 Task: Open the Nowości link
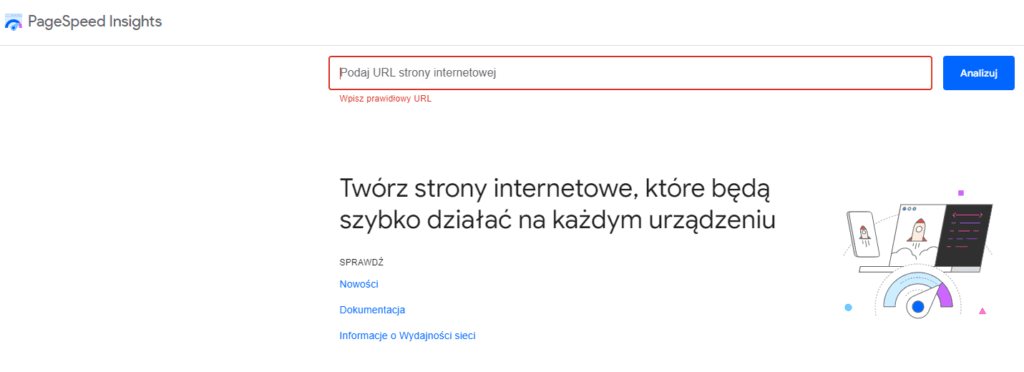[x=359, y=284]
